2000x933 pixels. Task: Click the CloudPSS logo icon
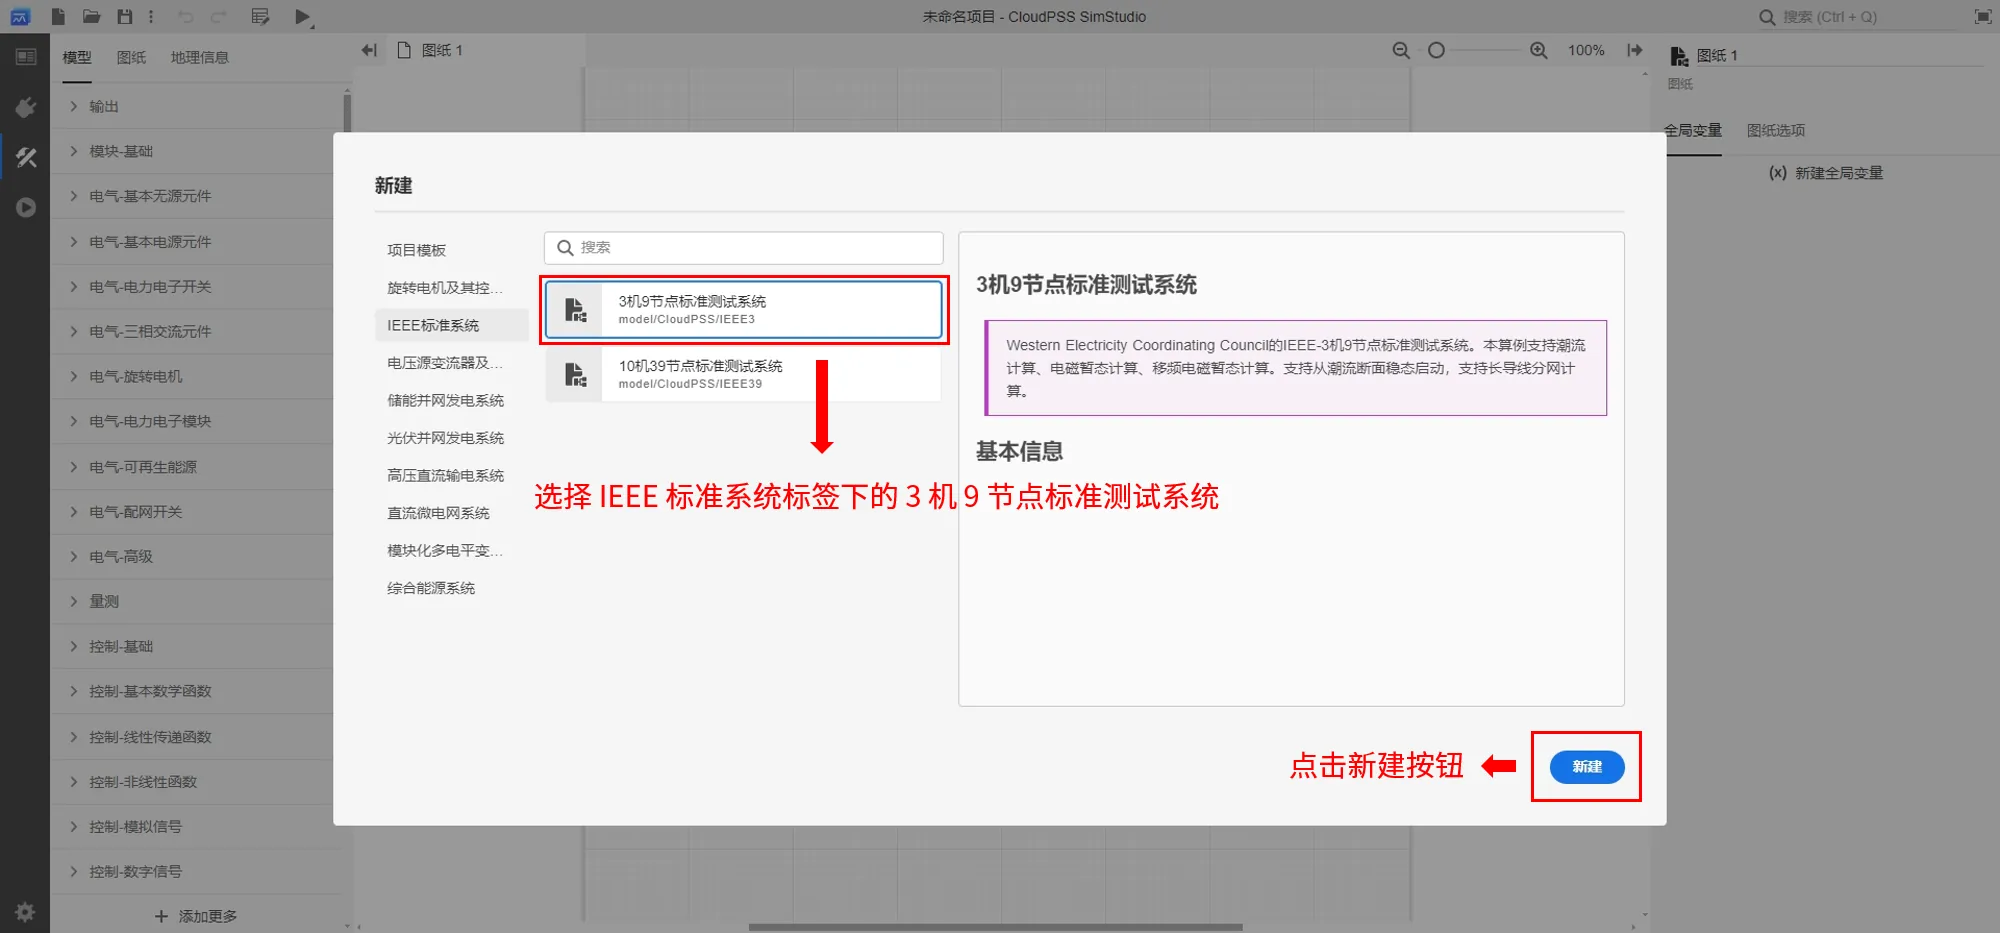coord(19,16)
